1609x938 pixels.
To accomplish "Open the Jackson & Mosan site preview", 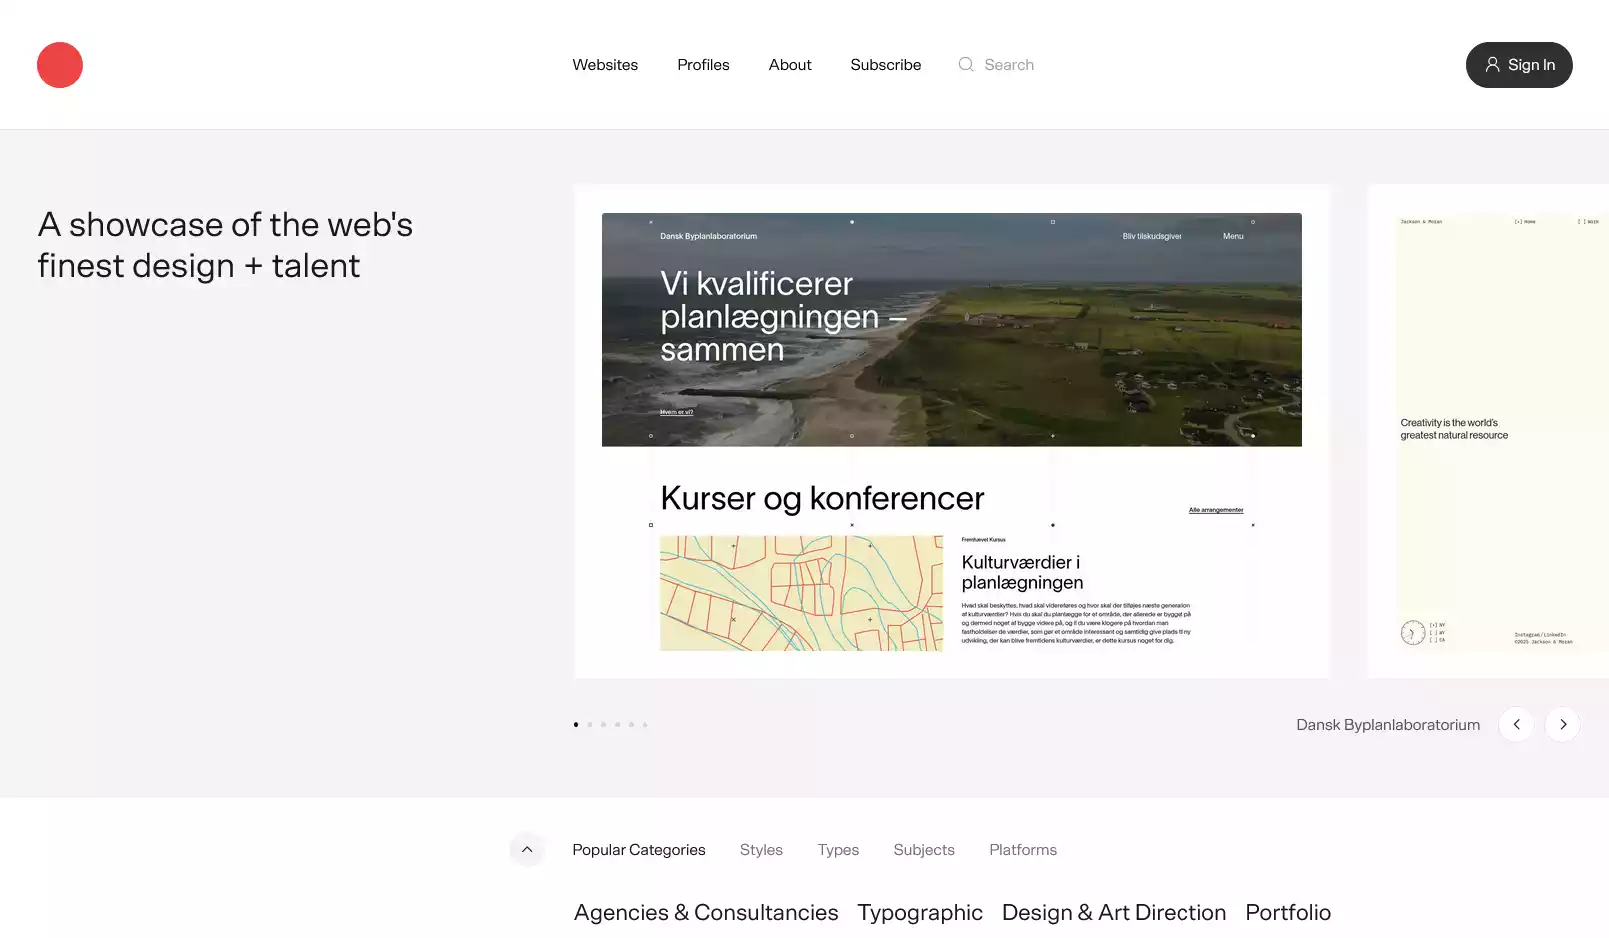I will [x=1489, y=432].
